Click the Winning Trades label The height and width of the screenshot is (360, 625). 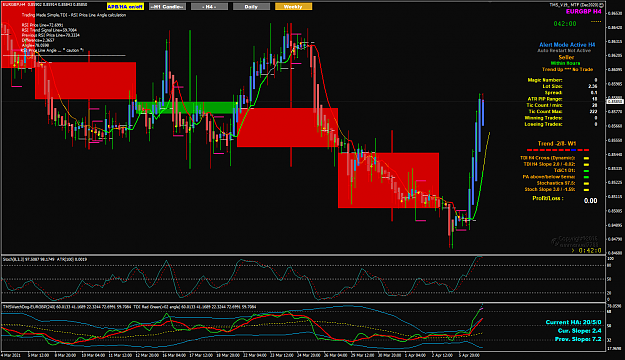[543, 118]
